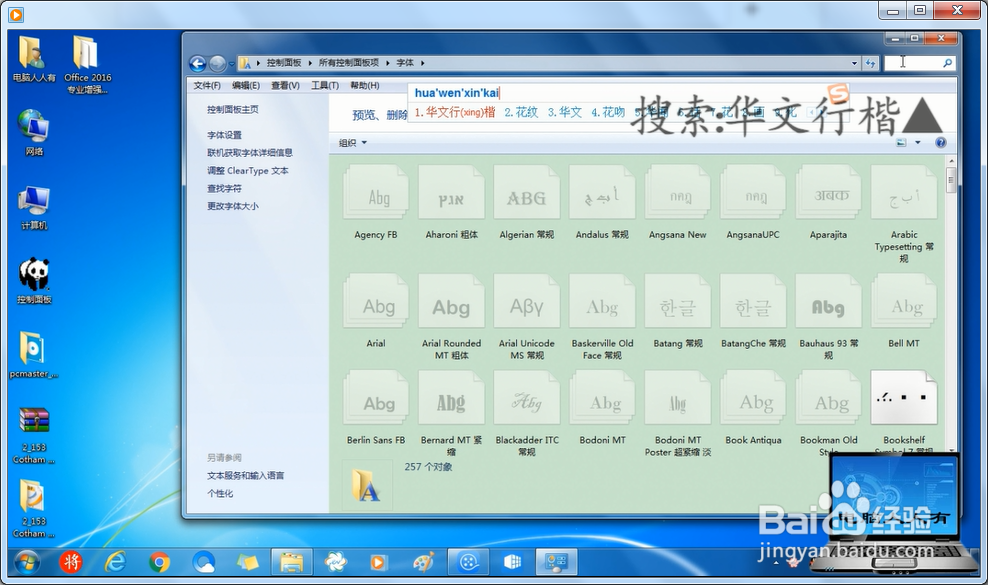Select the Bell MT font icon

[904, 301]
